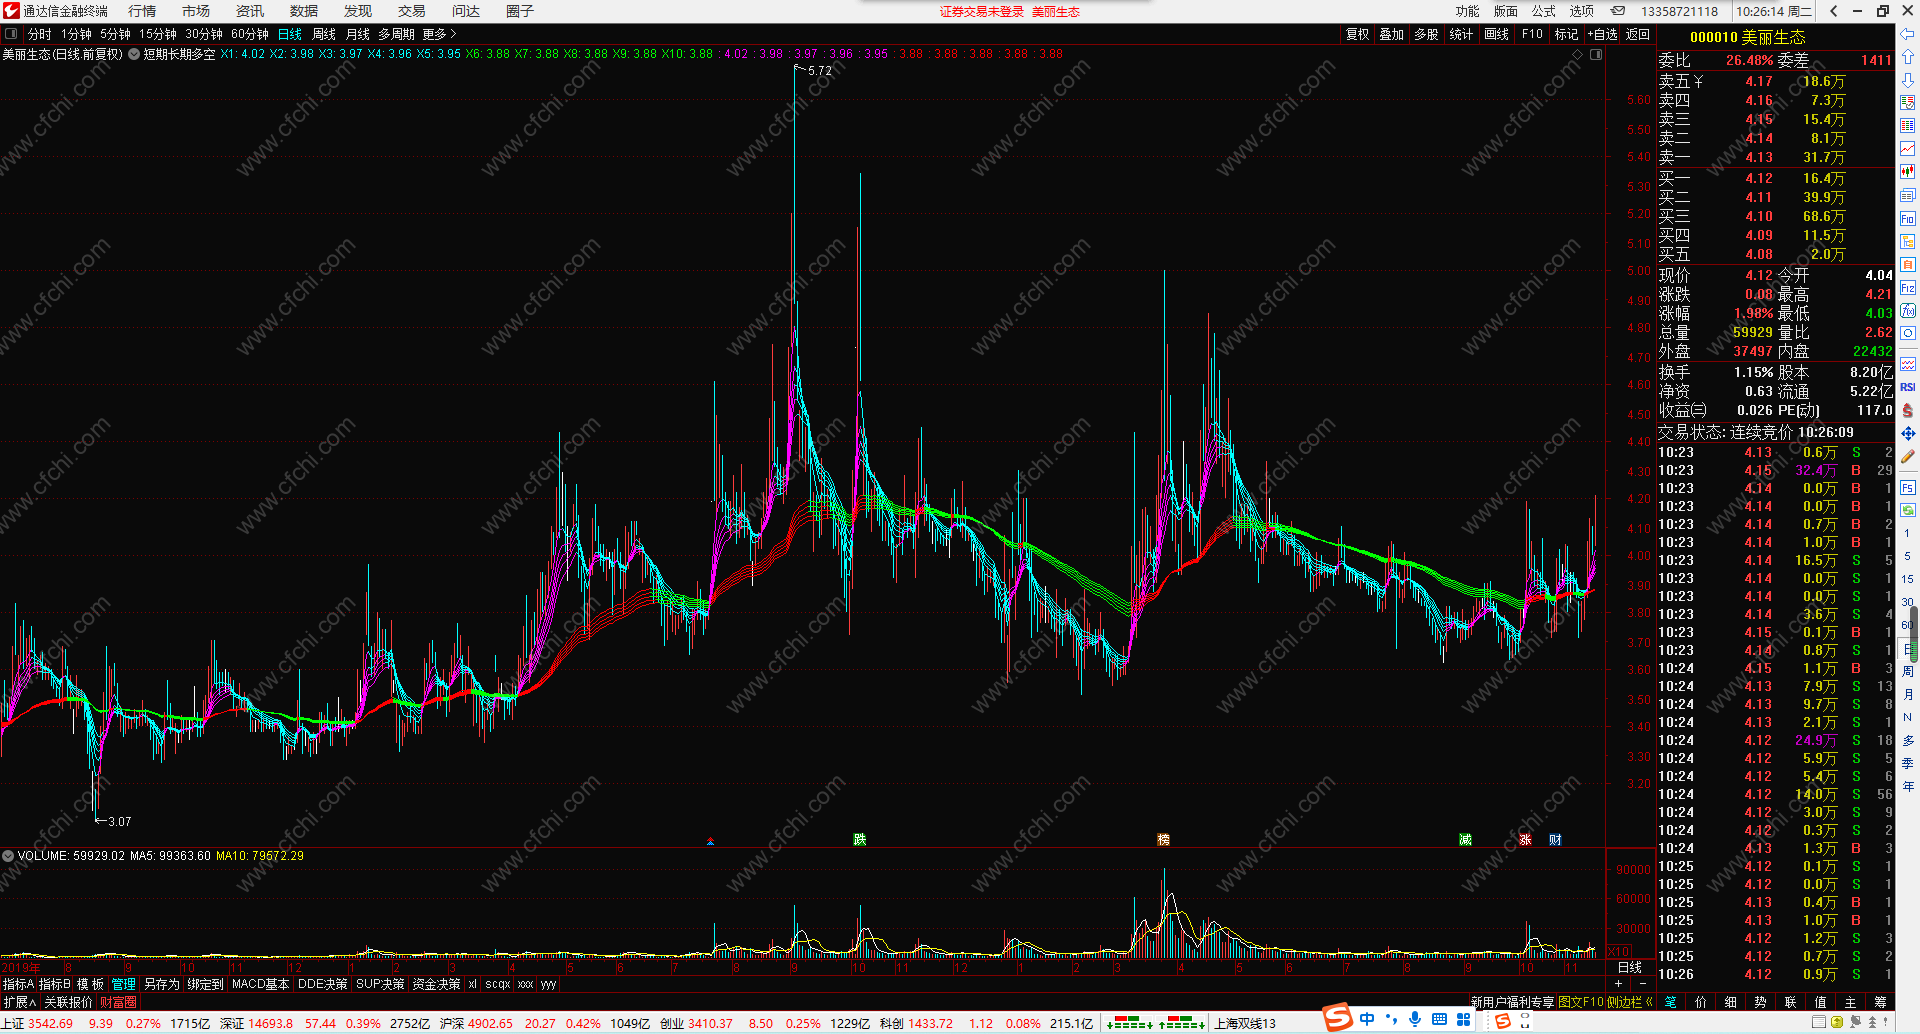
Task: Click the down arrow icon in right sidebar
Action: click(1908, 80)
